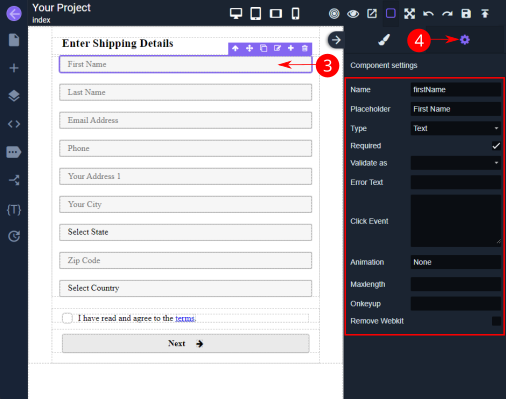Click the history restore sidebar icon
506x399 pixels.
(x=14, y=236)
